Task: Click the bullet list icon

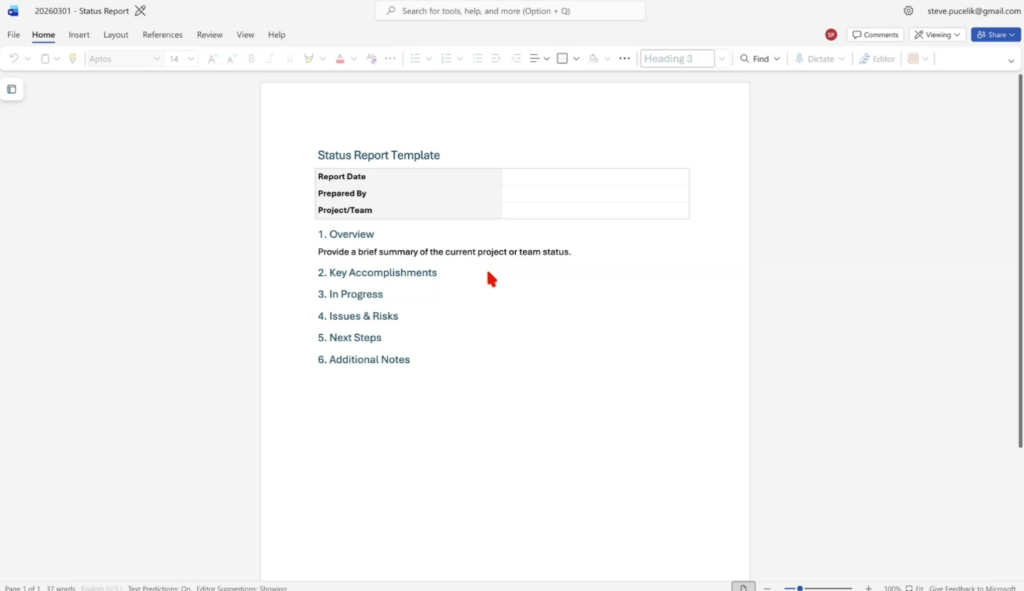Action: (x=416, y=59)
